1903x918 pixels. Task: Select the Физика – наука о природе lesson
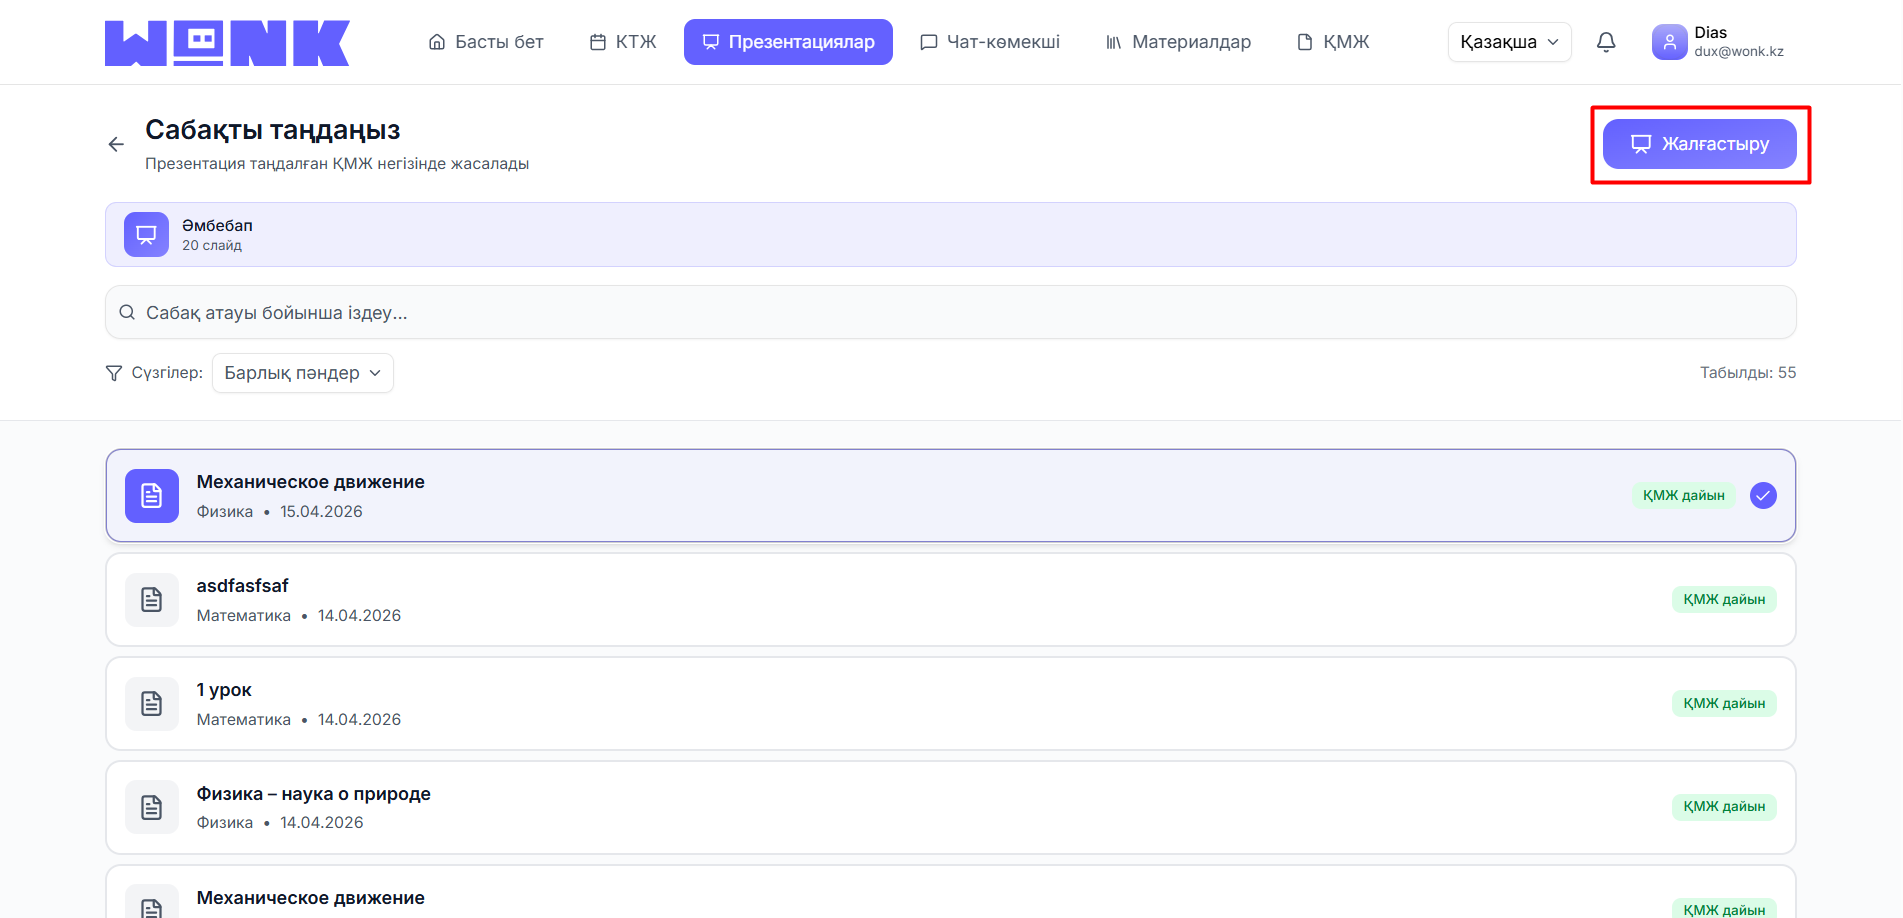tap(900, 808)
